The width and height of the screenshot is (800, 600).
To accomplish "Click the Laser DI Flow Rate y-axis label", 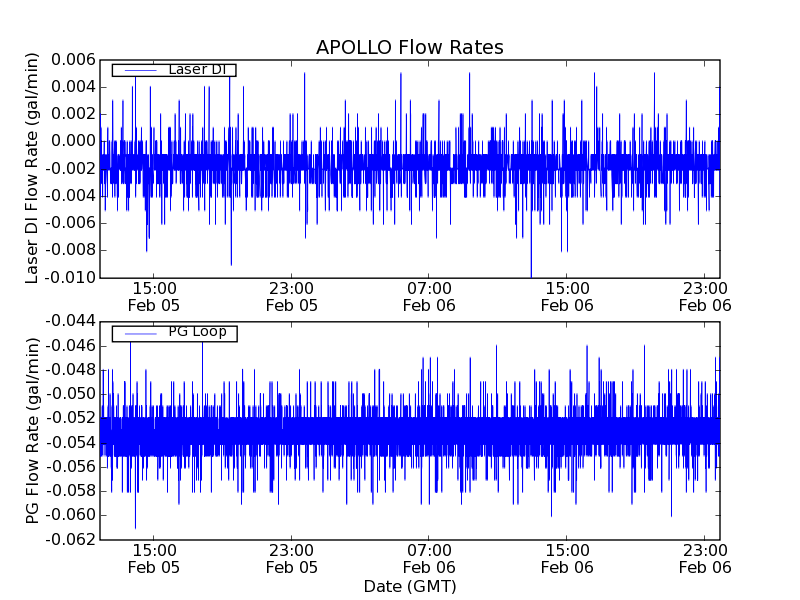I will pos(32,167).
